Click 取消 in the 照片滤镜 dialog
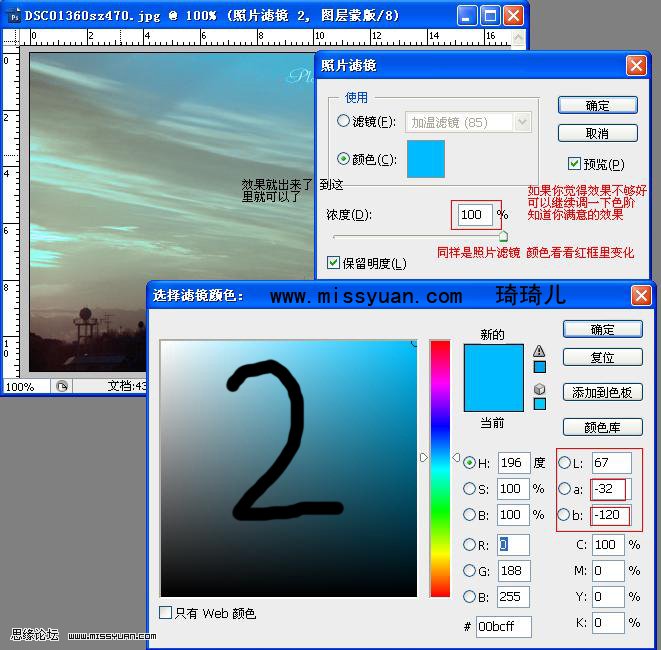Viewport: 661px width, 650px height. coord(597,133)
